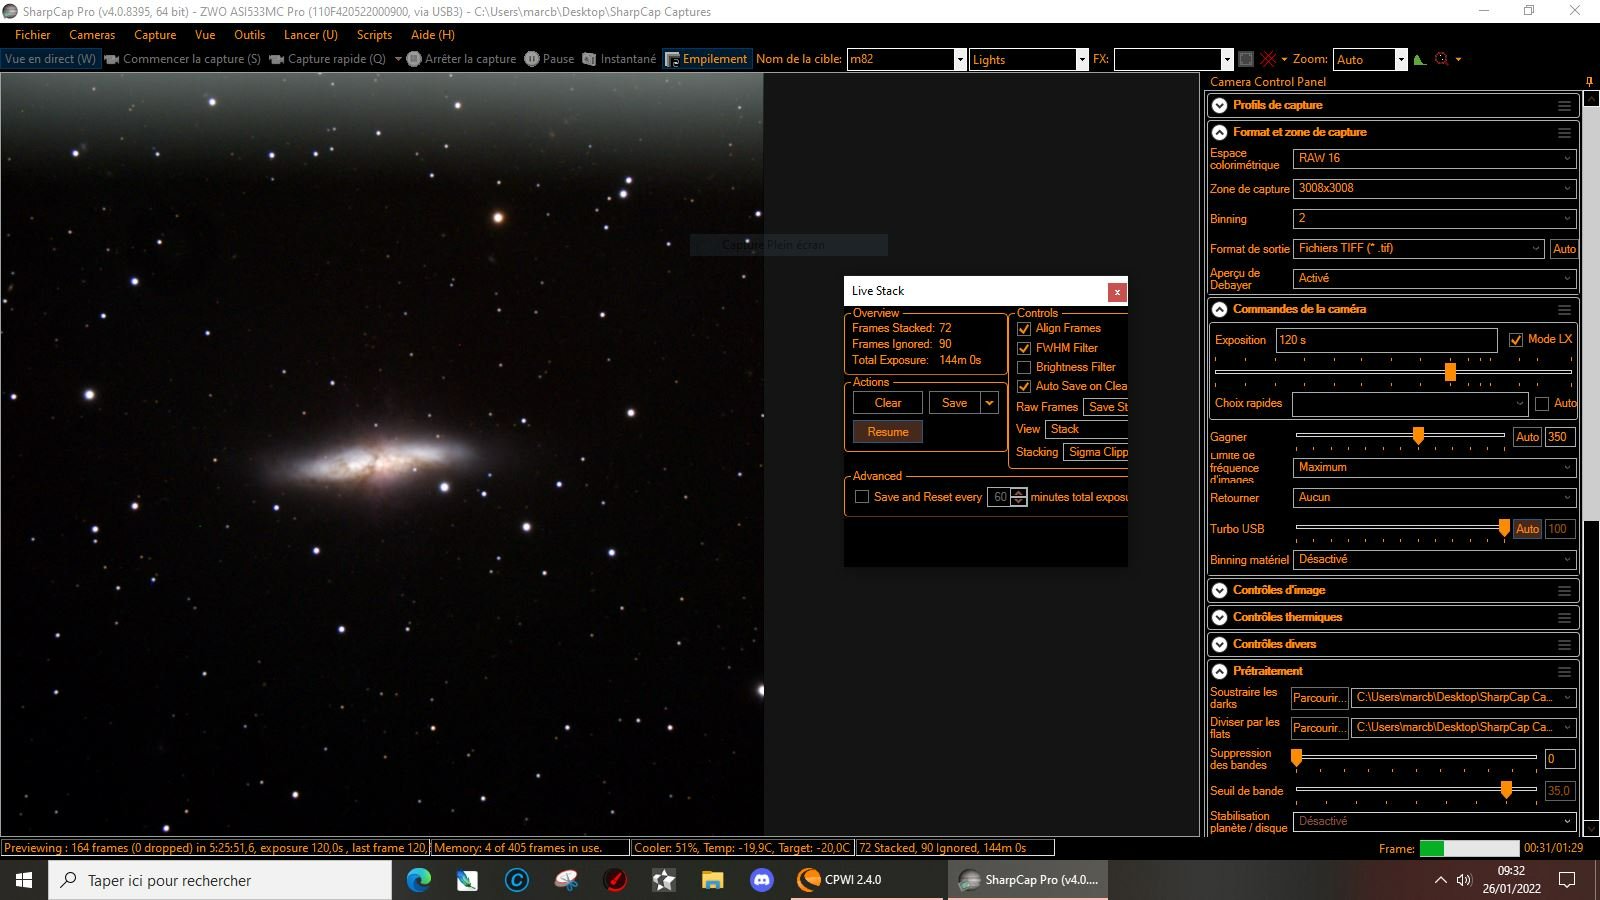Adjust the Seuil de bande slider handle
This screenshot has height=900, width=1600.
click(x=1506, y=790)
